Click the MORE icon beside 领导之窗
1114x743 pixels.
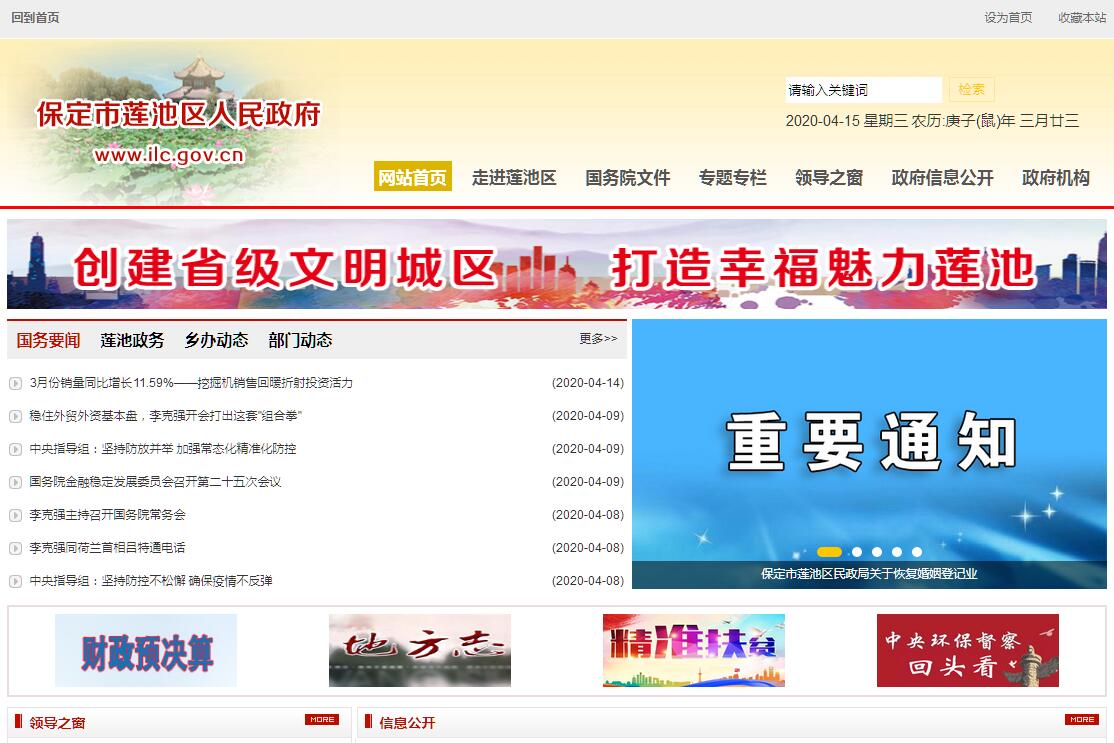(322, 719)
